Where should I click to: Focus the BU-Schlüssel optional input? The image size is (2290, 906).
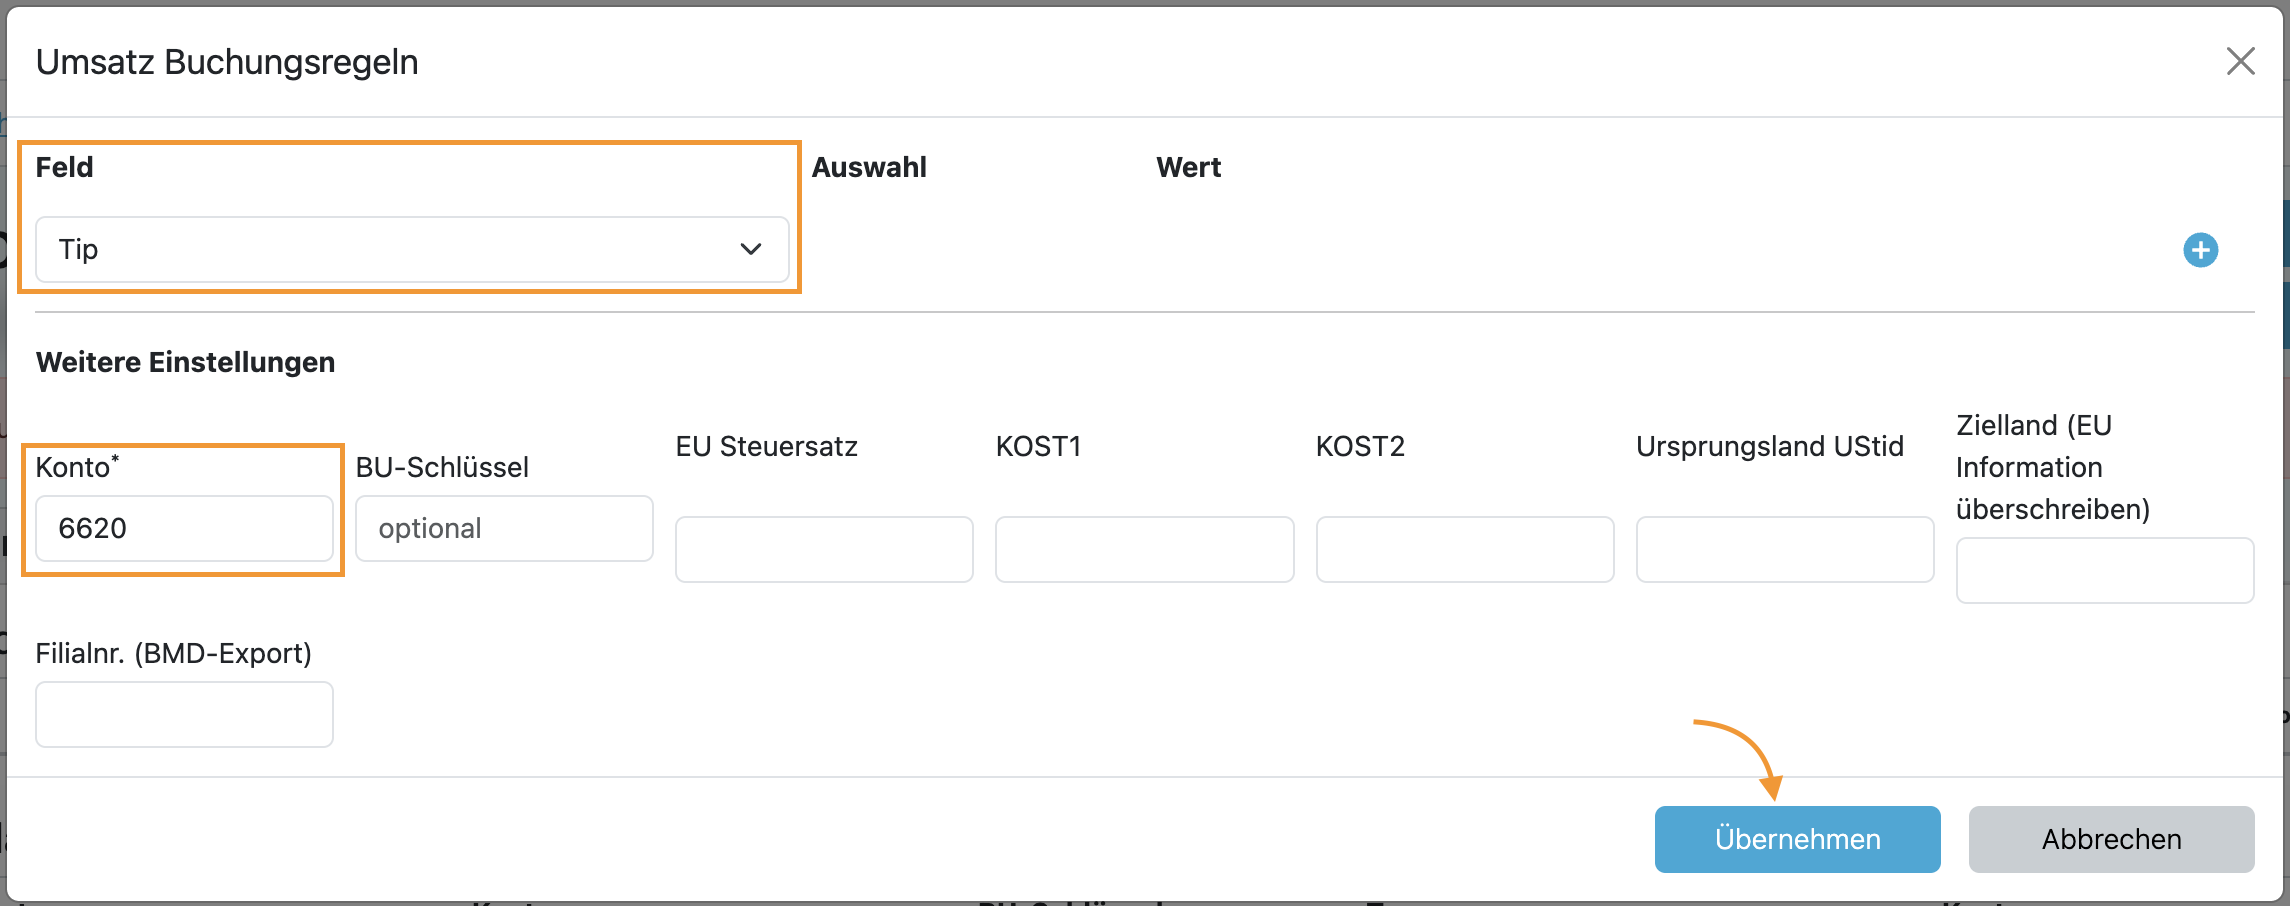[504, 528]
